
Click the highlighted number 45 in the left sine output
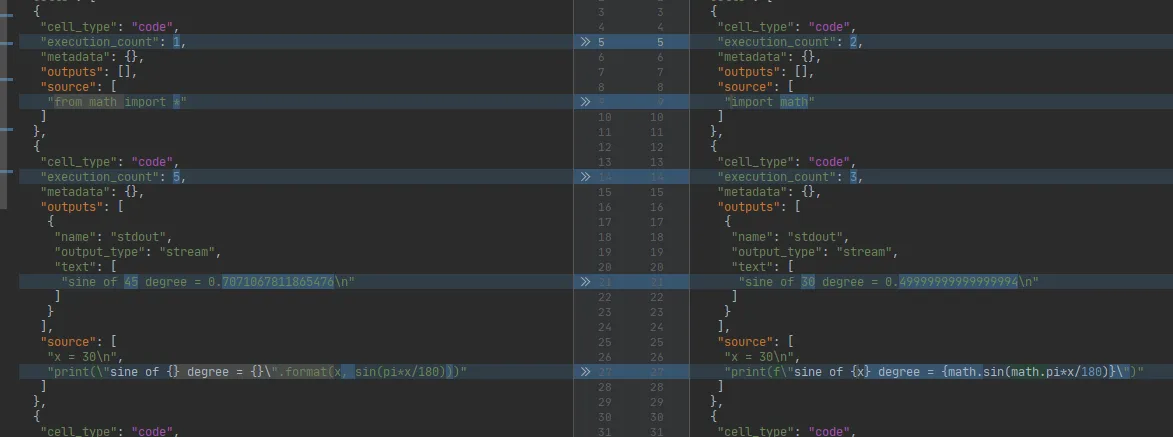click(x=131, y=281)
